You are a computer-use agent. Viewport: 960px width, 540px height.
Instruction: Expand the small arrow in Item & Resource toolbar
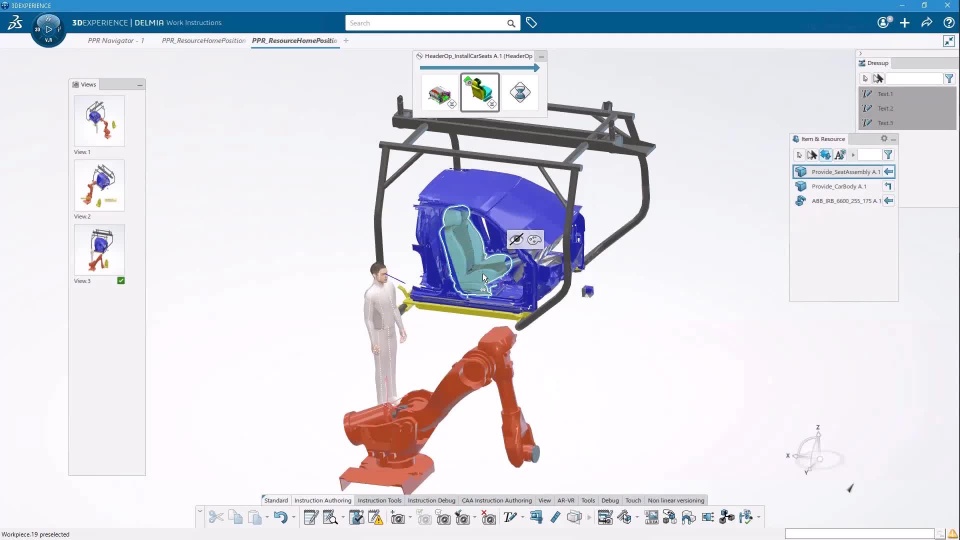[x=853, y=155]
